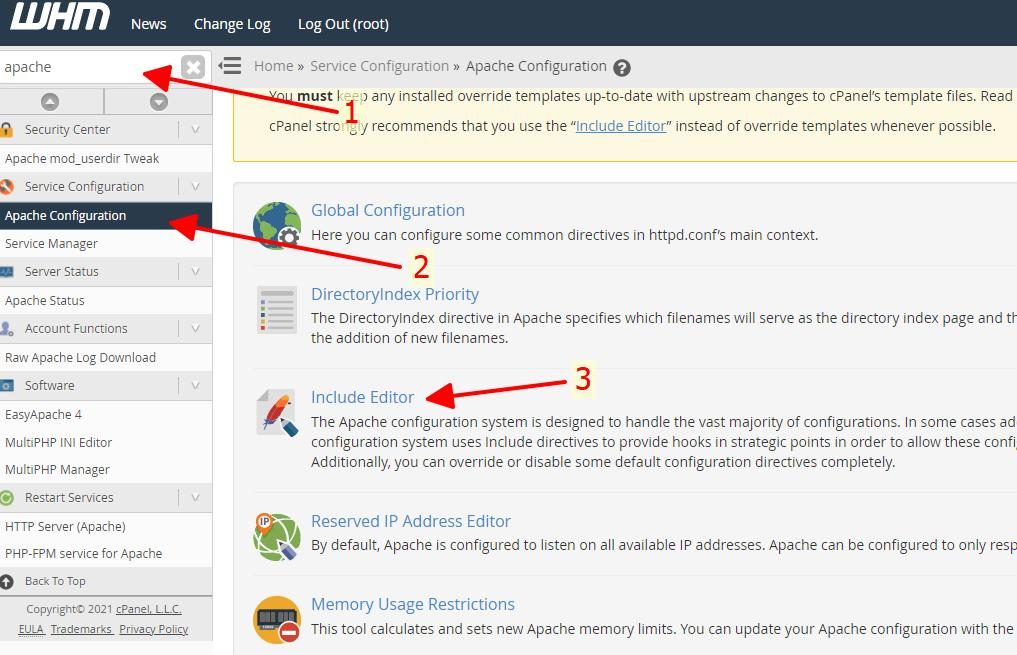The image size is (1017, 655).
Task: Open Change Log in the top bar
Action: point(232,24)
